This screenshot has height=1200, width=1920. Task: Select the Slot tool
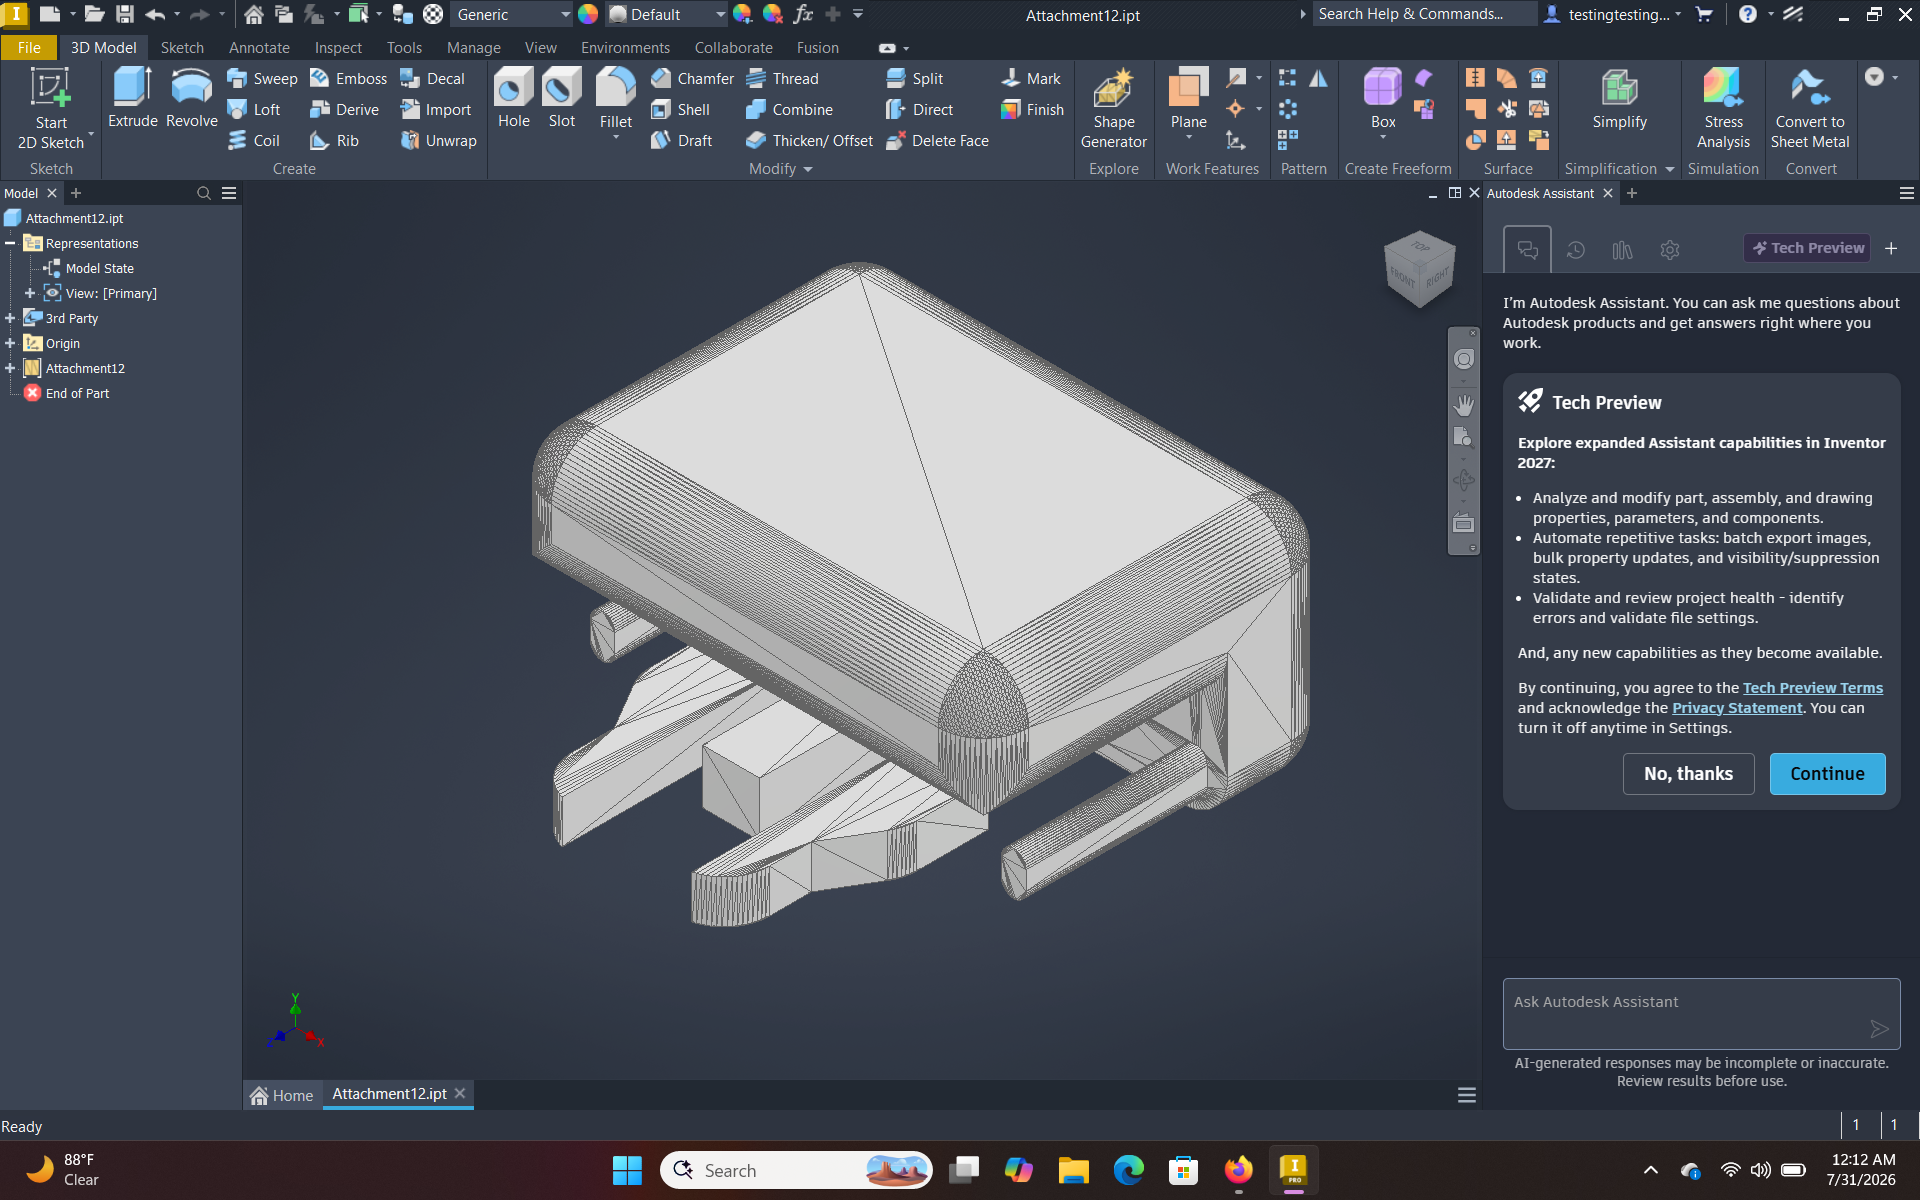tap(562, 98)
